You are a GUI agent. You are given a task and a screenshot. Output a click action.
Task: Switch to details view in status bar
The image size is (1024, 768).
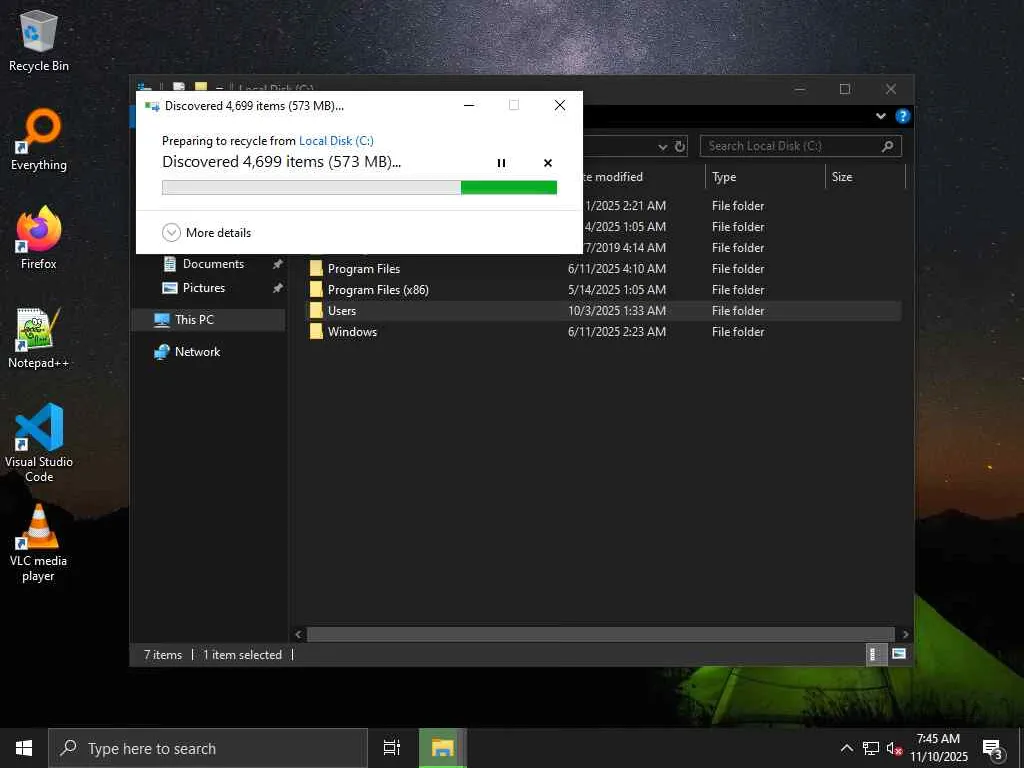coord(874,654)
